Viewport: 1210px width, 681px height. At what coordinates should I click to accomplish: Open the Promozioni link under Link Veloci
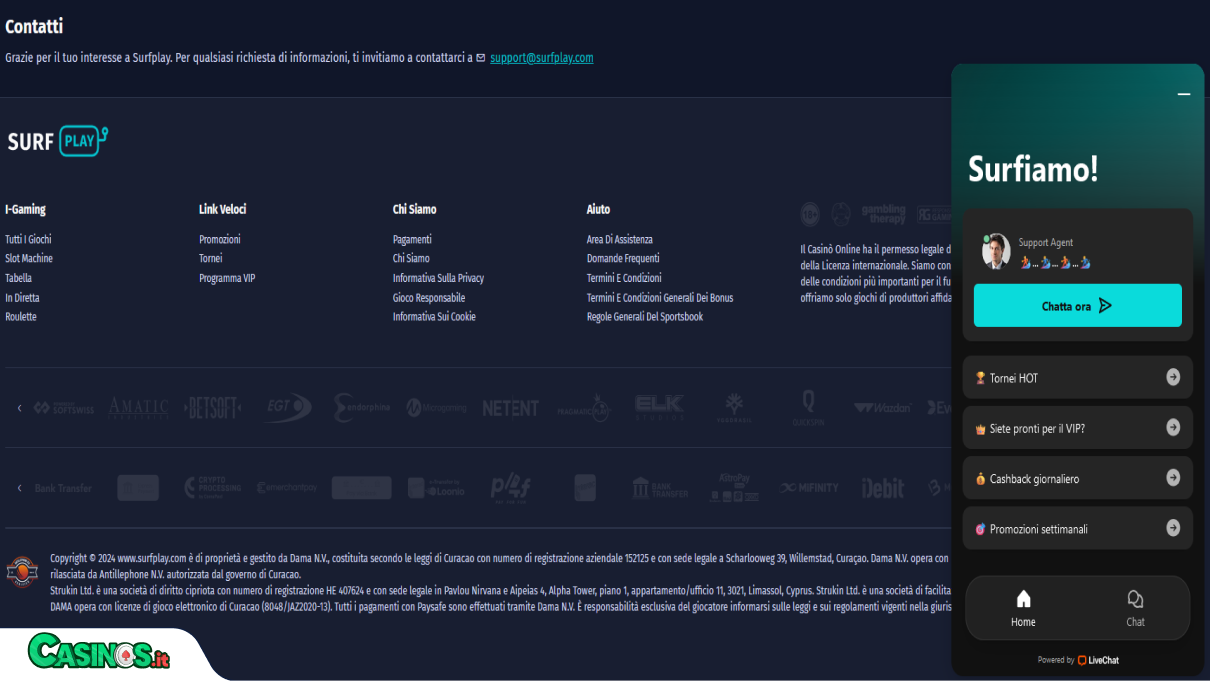click(220, 239)
